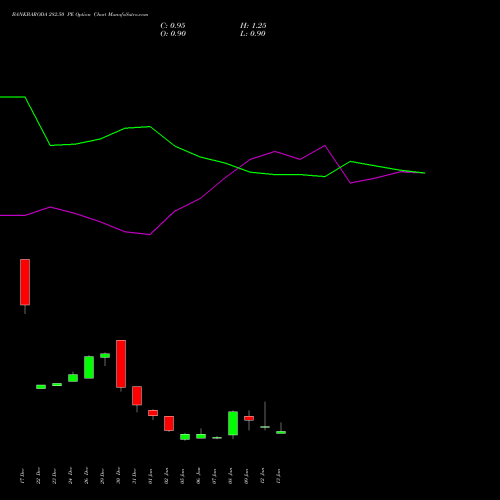This screenshot has width=500, height=500.
Task: Select the tall red candlestick above 17 Dec
Action: click(25, 282)
